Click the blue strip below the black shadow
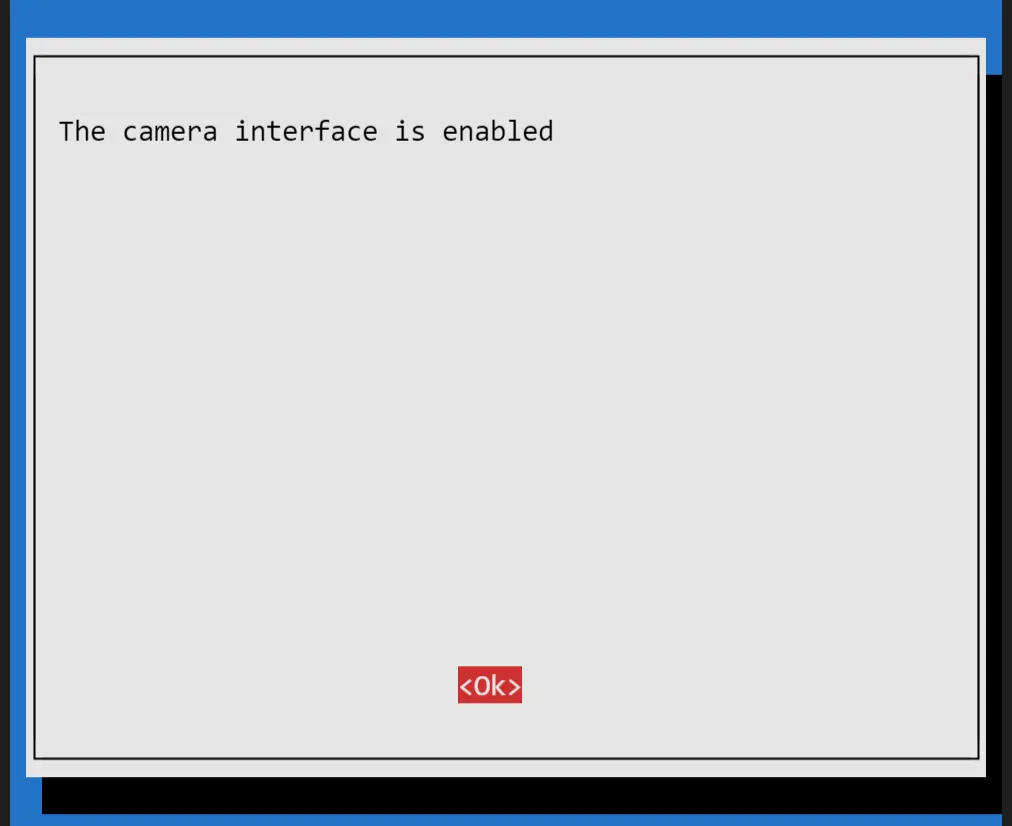The image size is (1012, 826). [x=506, y=820]
